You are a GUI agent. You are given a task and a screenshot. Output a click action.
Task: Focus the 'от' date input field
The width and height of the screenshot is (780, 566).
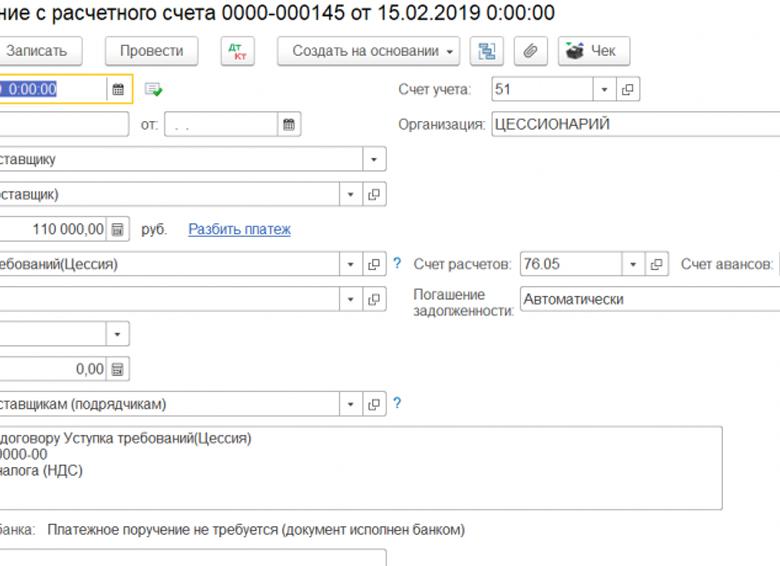pyautogui.click(x=221, y=124)
